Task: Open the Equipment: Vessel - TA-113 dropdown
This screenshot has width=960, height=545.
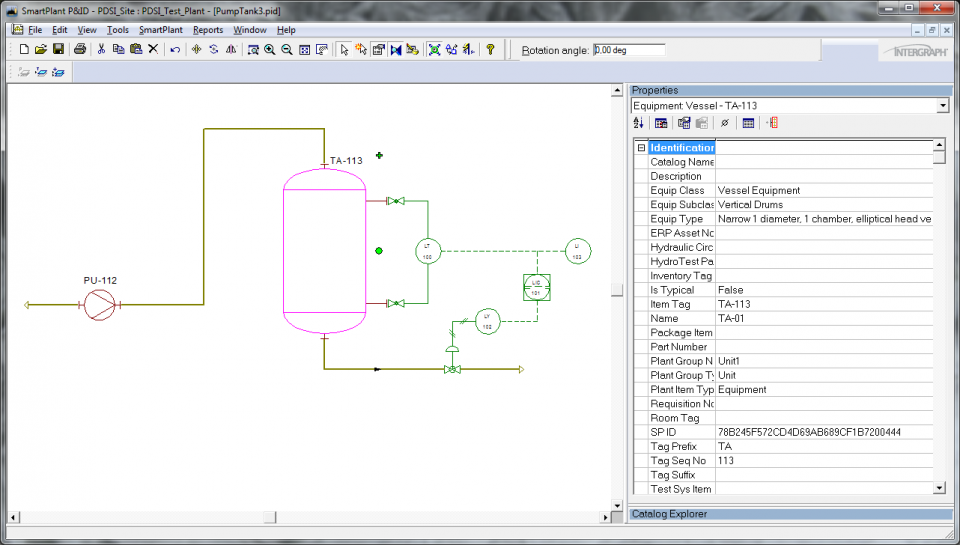Action: coord(942,105)
